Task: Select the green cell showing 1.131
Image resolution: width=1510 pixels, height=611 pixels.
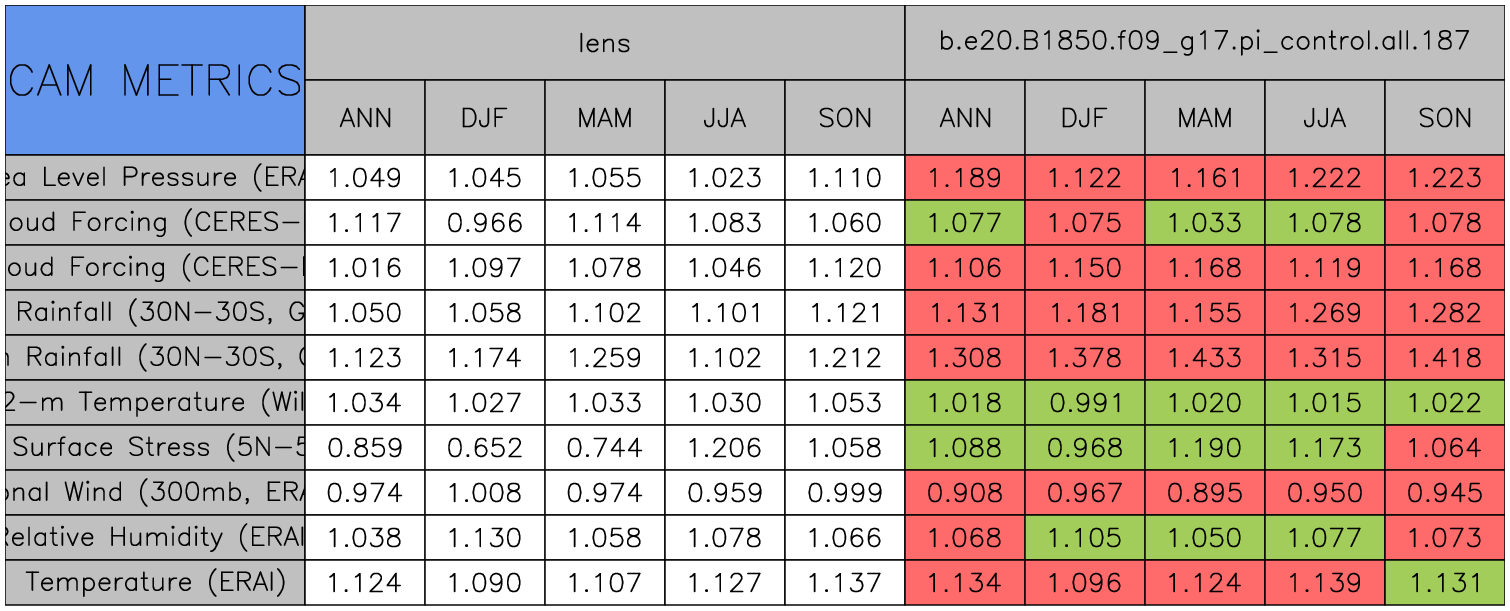Action: click(x=1444, y=582)
